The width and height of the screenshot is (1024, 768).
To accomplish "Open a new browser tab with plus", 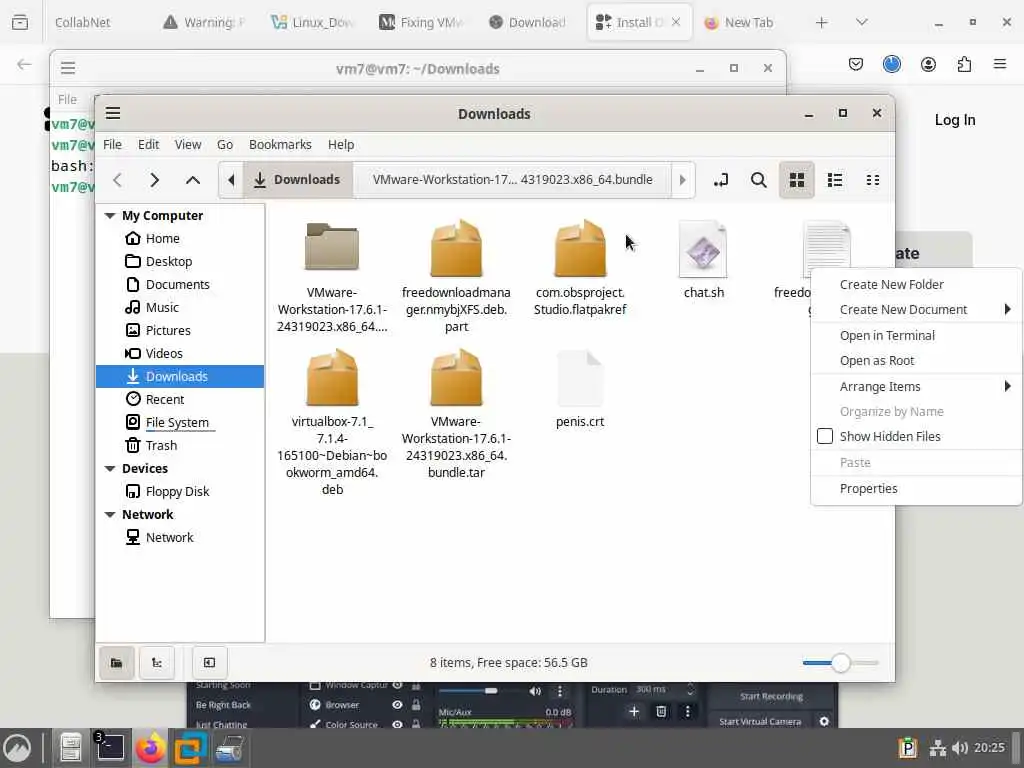I will pos(822,22).
